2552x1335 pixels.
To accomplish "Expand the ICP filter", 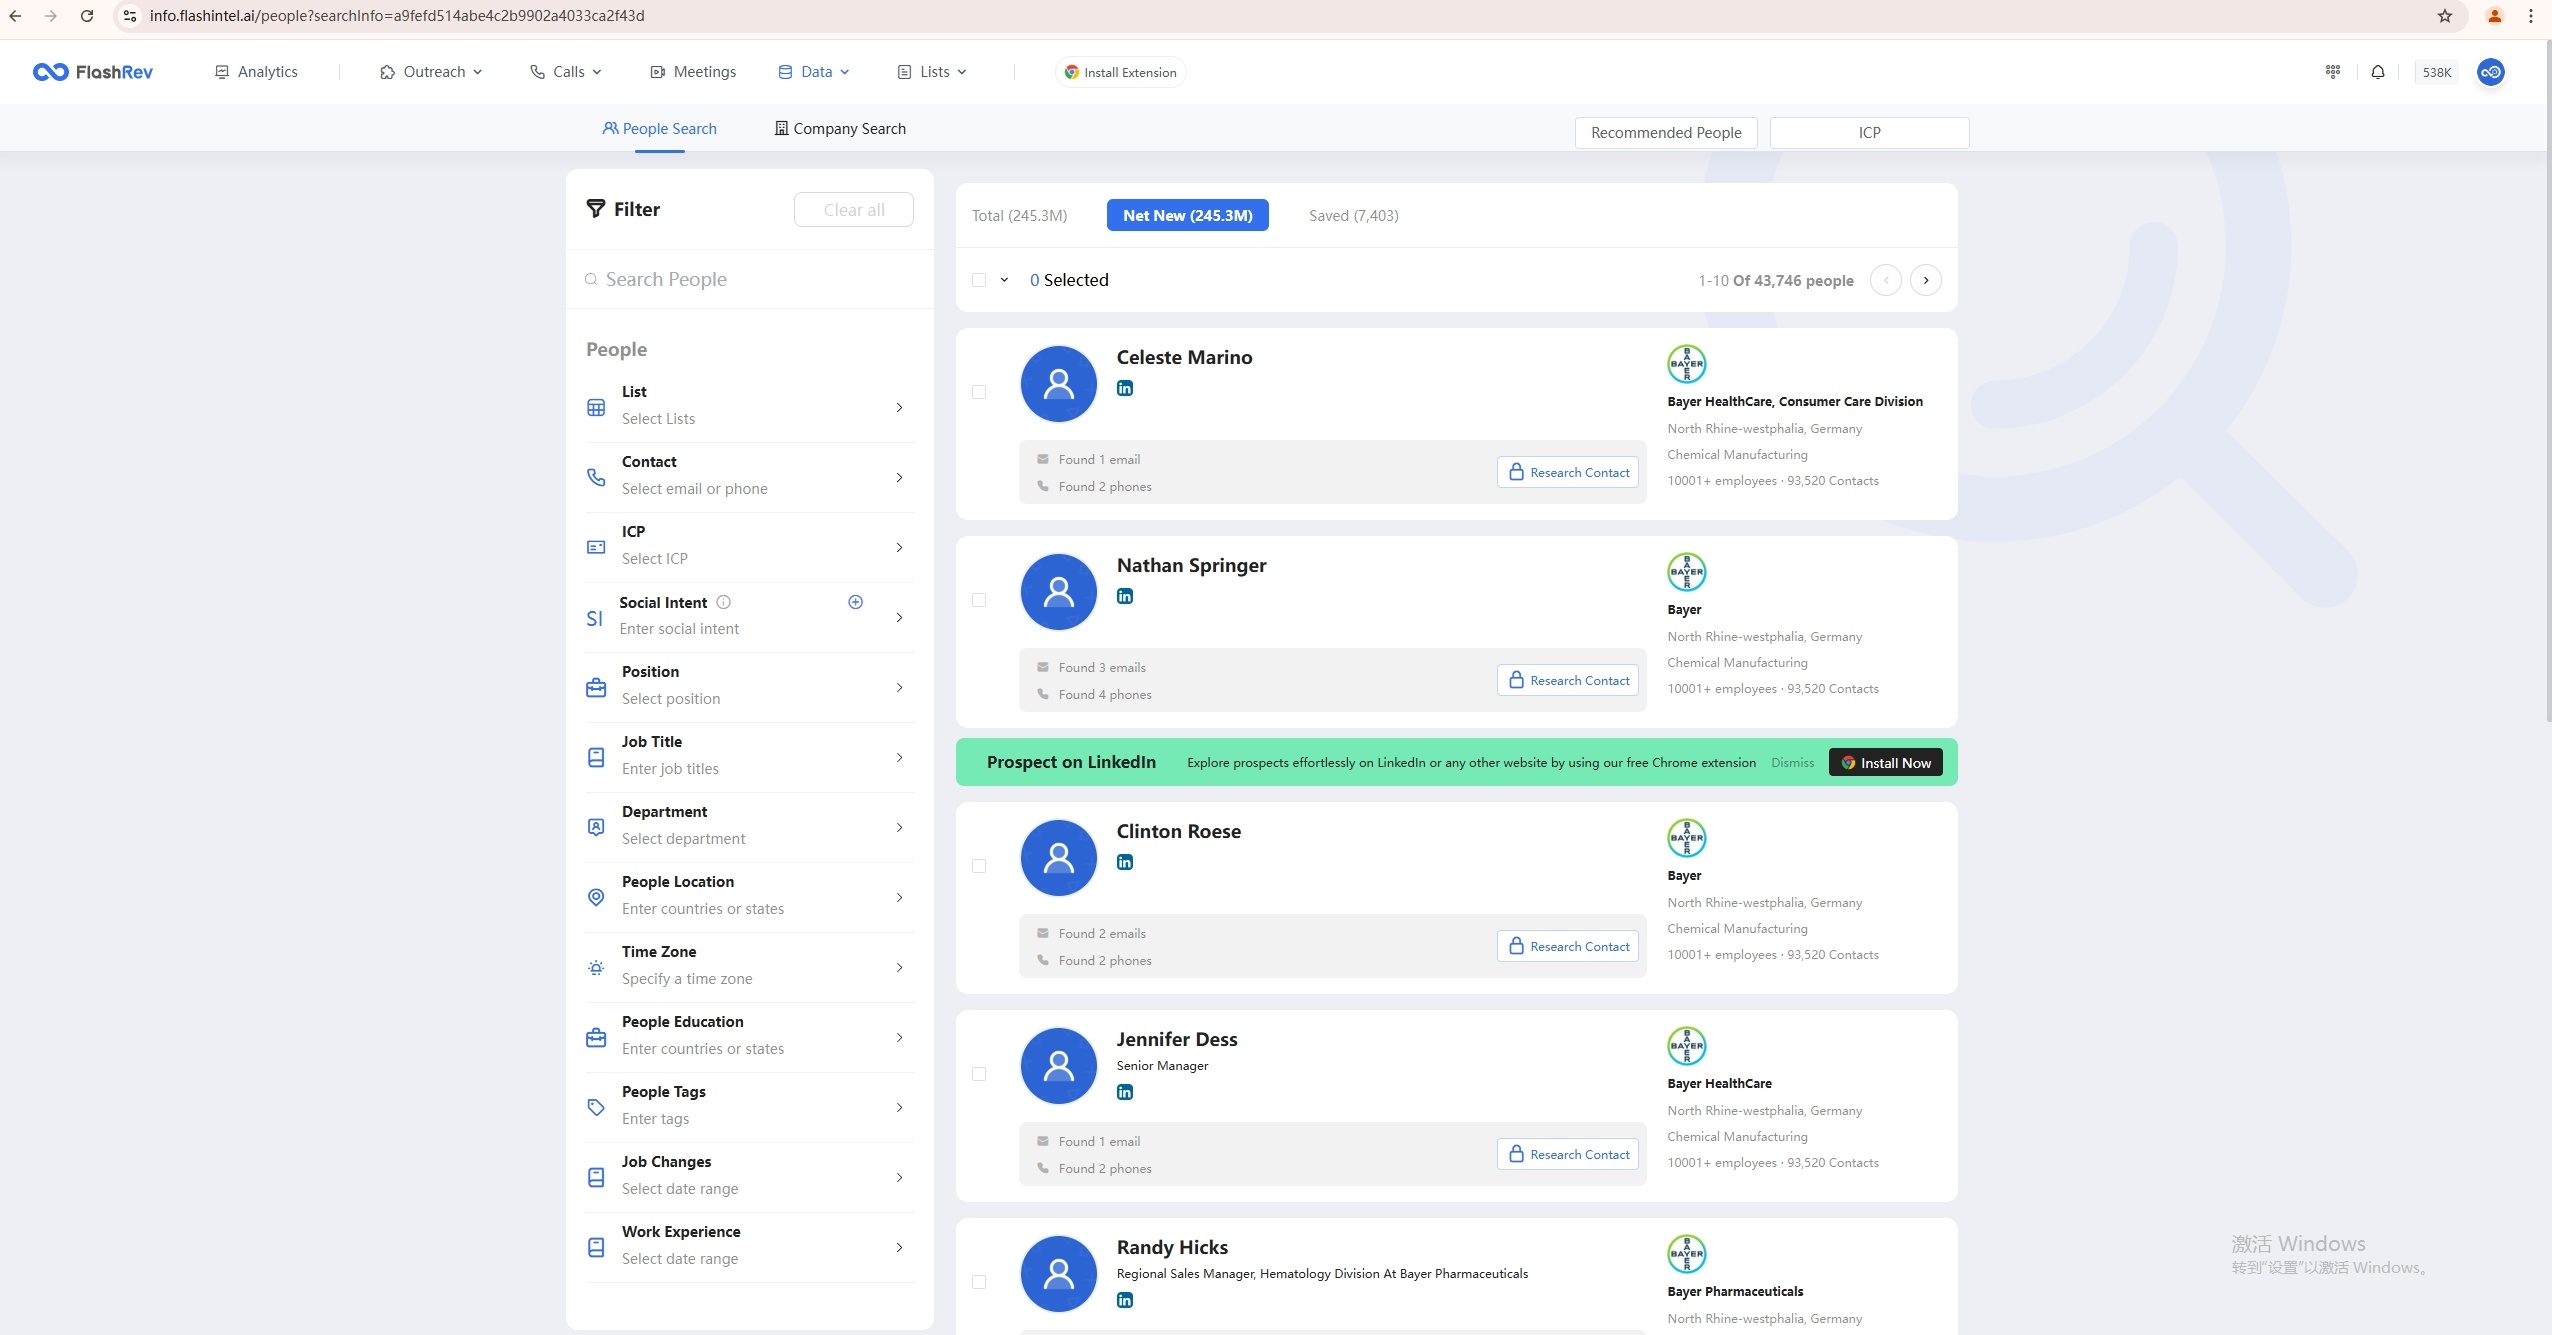I will coord(749,547).
